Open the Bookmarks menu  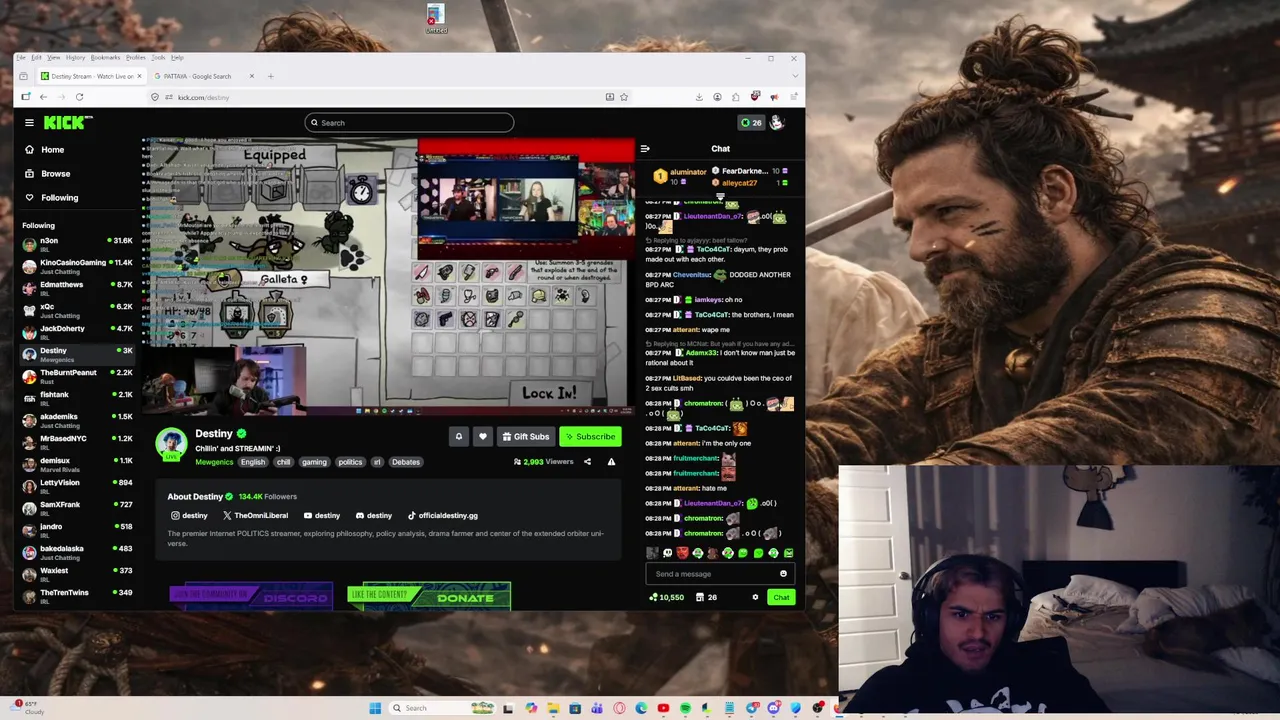pyautogui.click(x=105, y=58)
